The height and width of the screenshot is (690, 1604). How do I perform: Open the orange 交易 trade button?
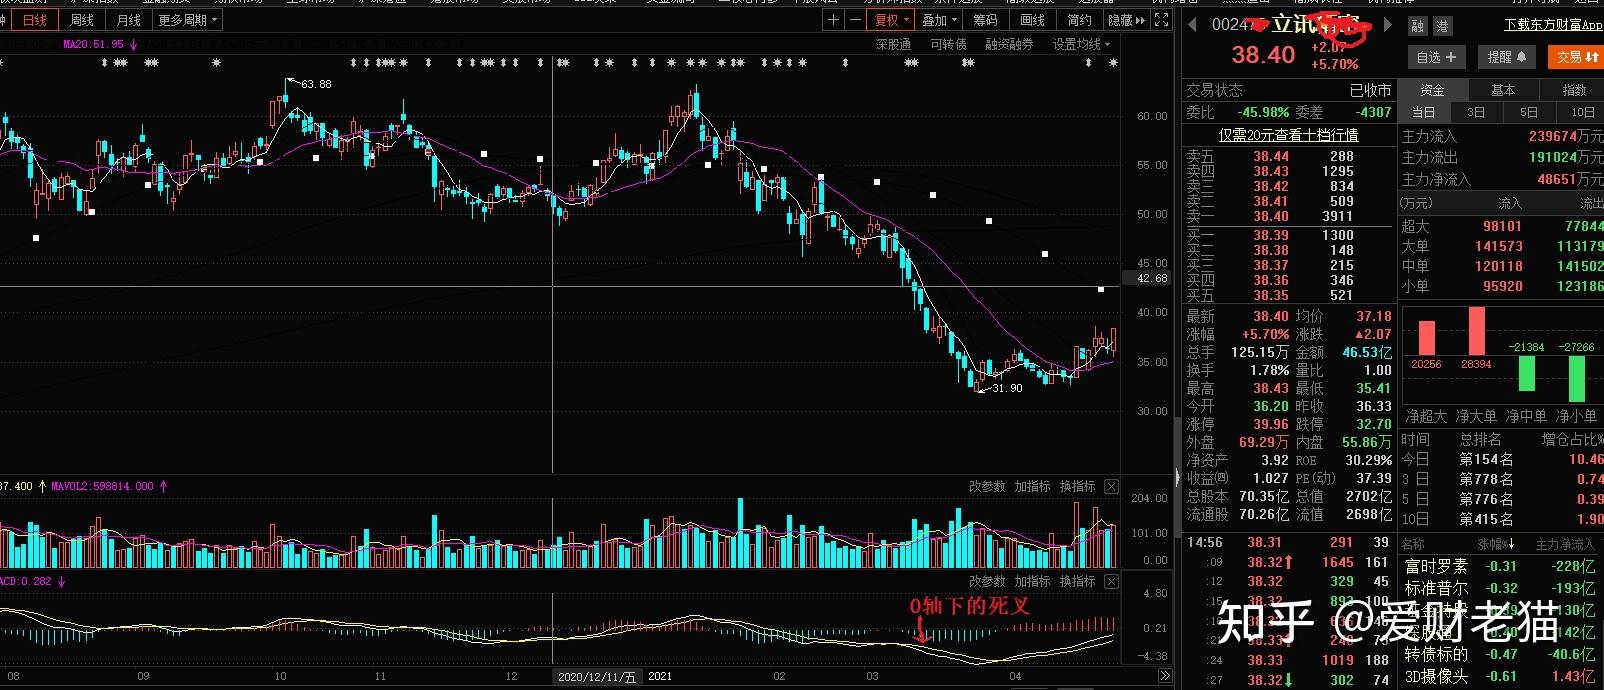coord(1576,57)
